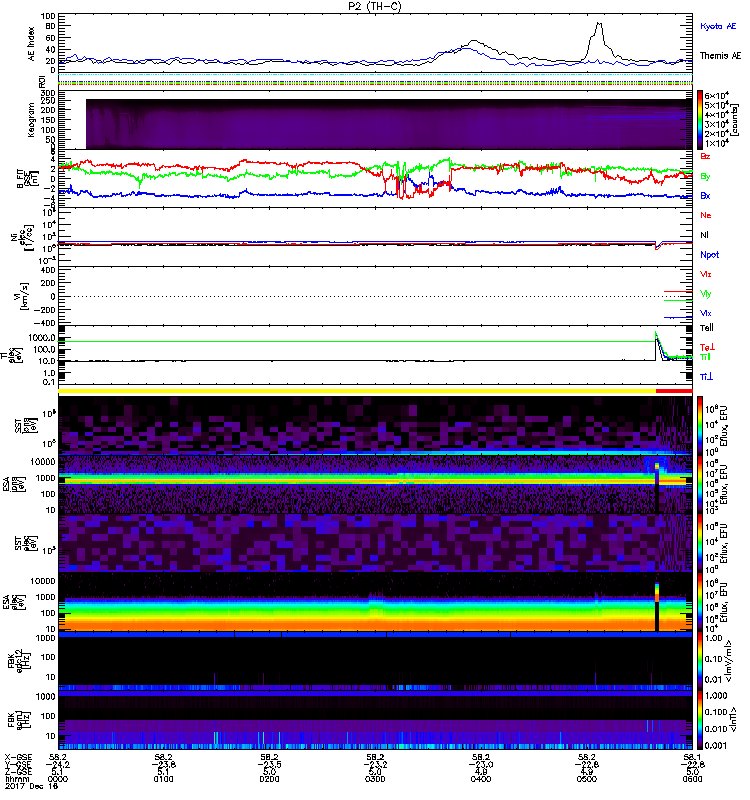Click the SST electron Eflux color bar
750x800 pixels.
pyautogui.click(x=700, y=543)
